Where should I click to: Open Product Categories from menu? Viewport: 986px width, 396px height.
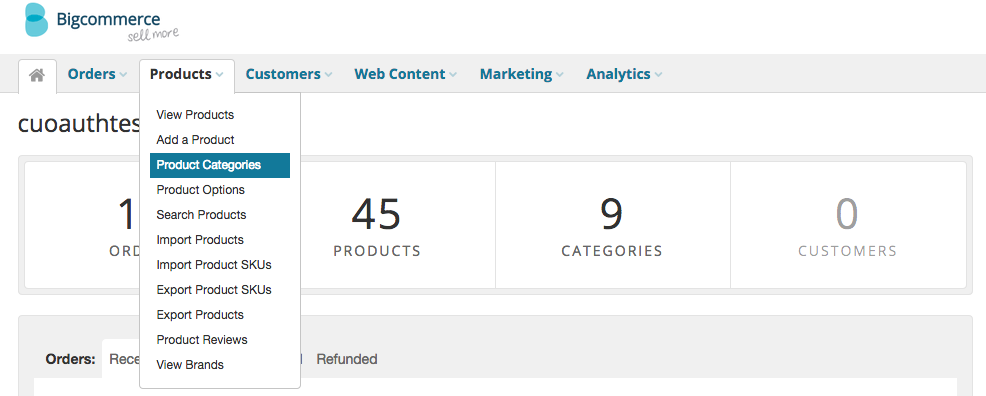click(219, 165)
